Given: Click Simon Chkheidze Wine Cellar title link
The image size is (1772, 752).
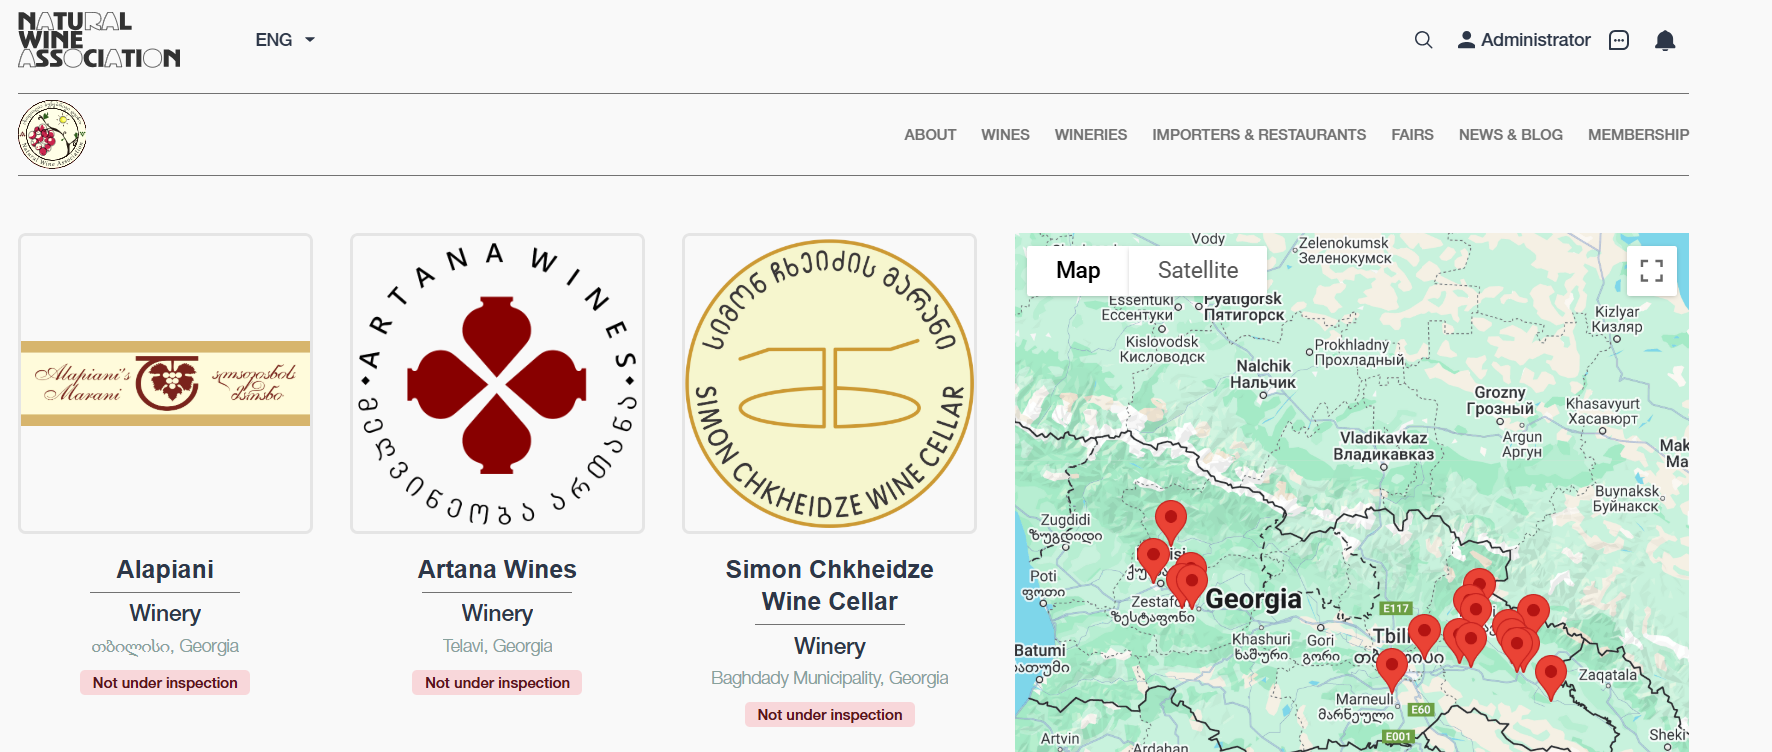Looking at the screenshot, I should [829, 585].
